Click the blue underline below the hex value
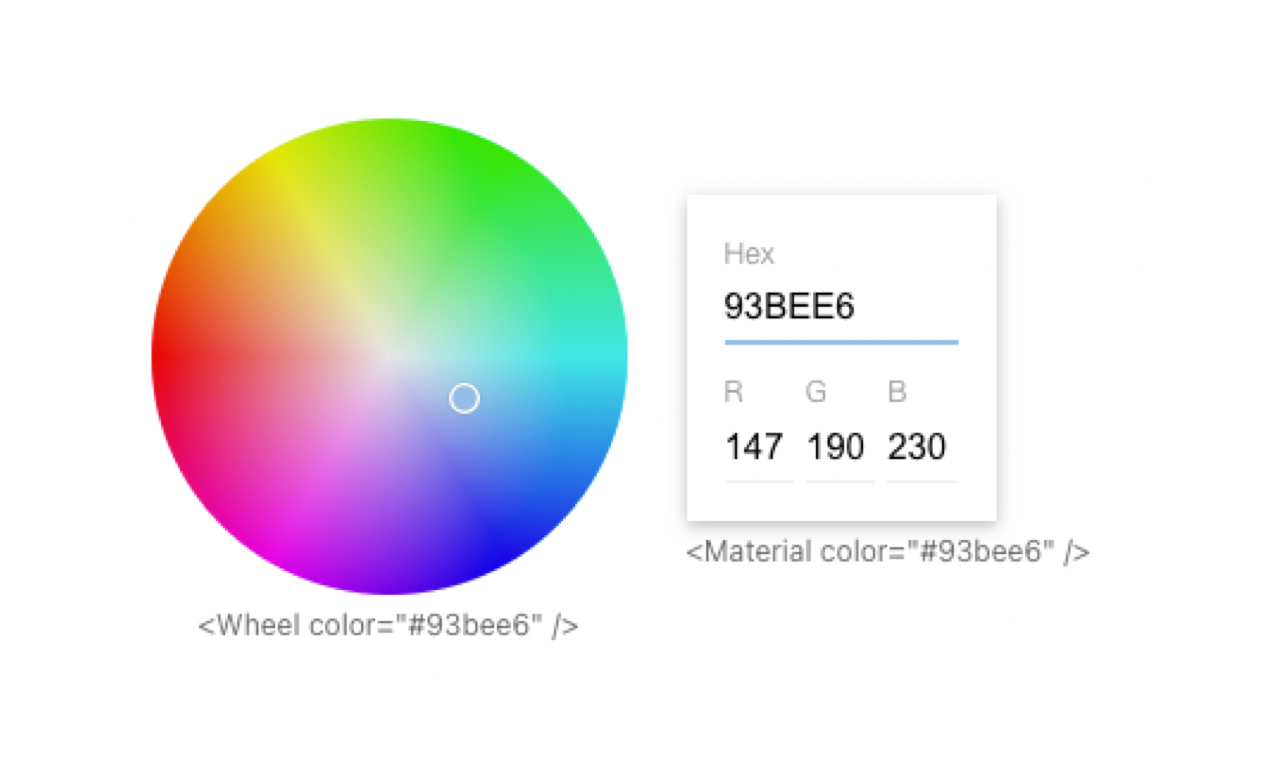1270x760 pixels. [841, 342]
